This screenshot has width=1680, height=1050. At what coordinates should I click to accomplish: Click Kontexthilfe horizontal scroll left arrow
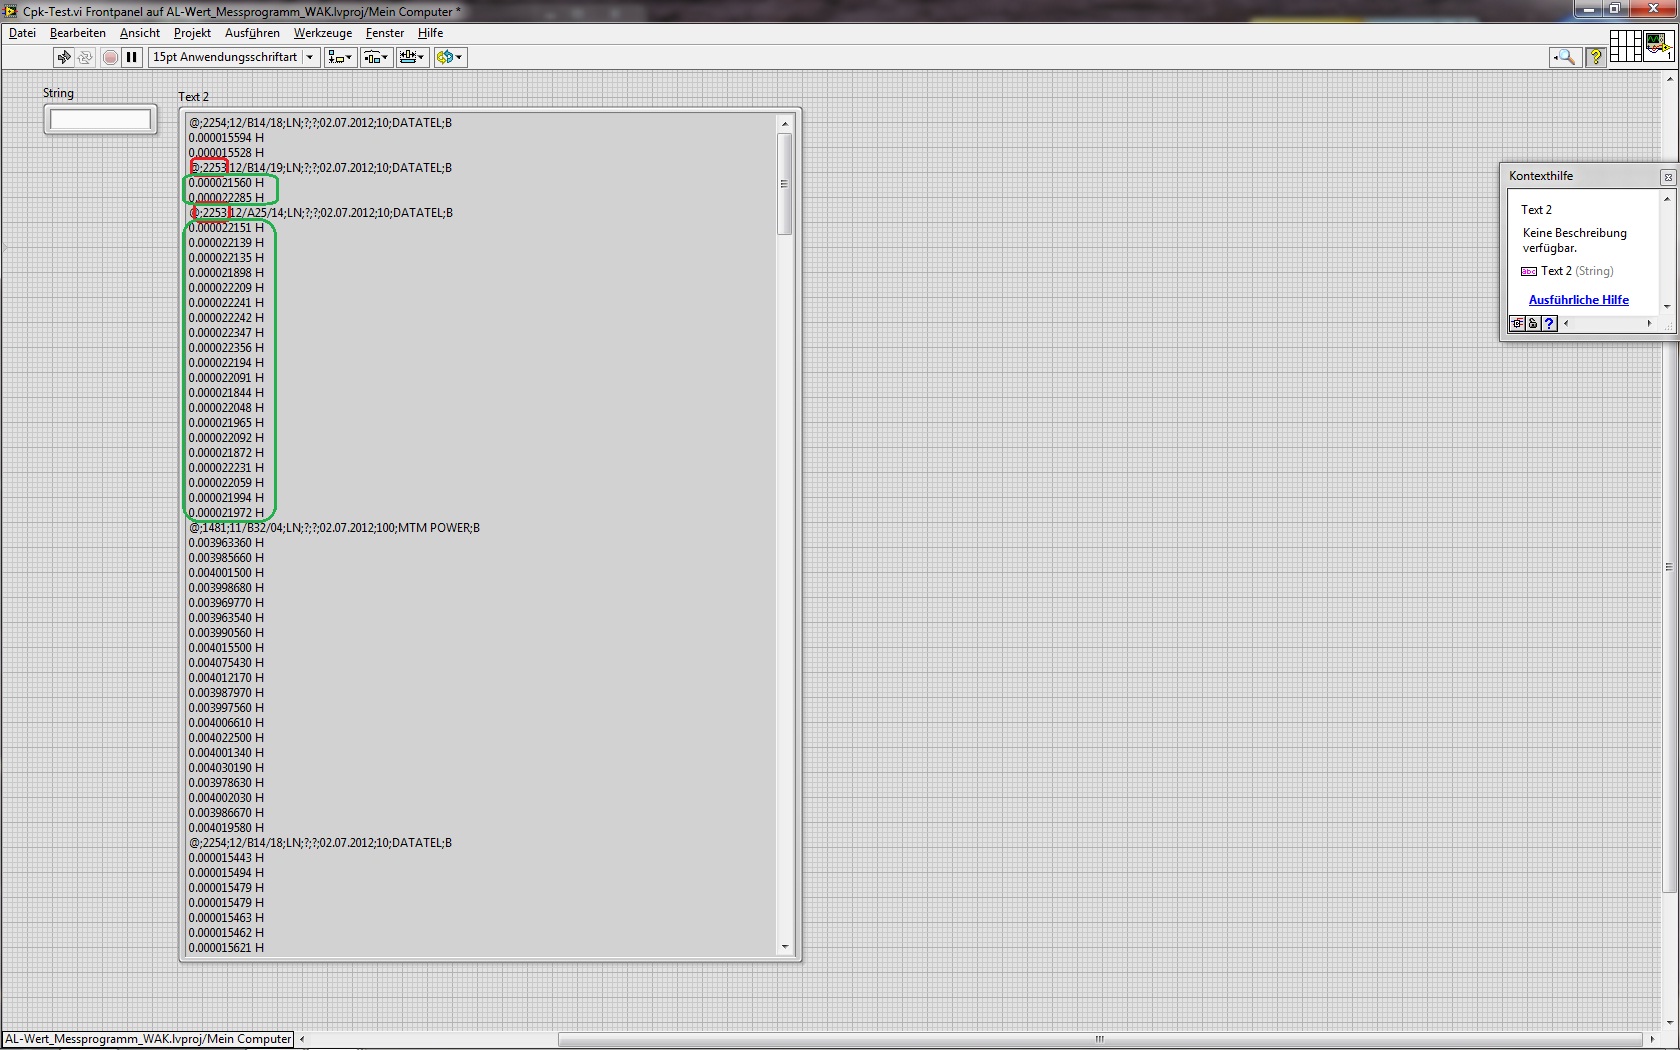(x=1566, y=323)
